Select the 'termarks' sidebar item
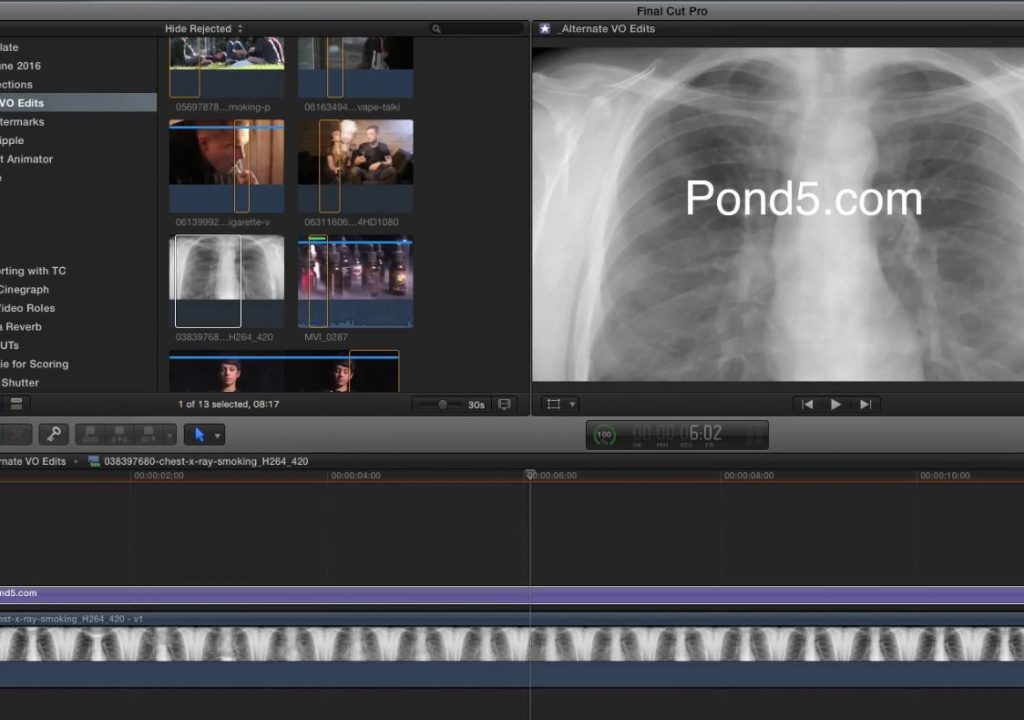This screenshot has height=720, width=1024. (x=22, y=122)
